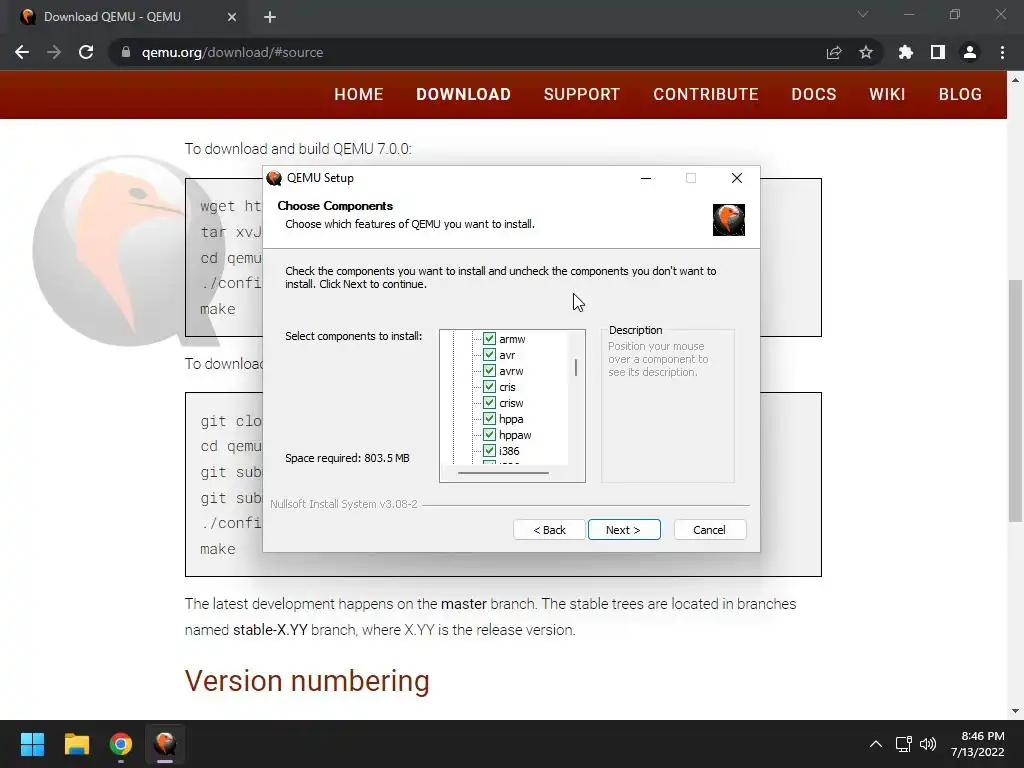Open clock and date 8:46 PM
This screenshot has height=768, width=1024.
978,744
